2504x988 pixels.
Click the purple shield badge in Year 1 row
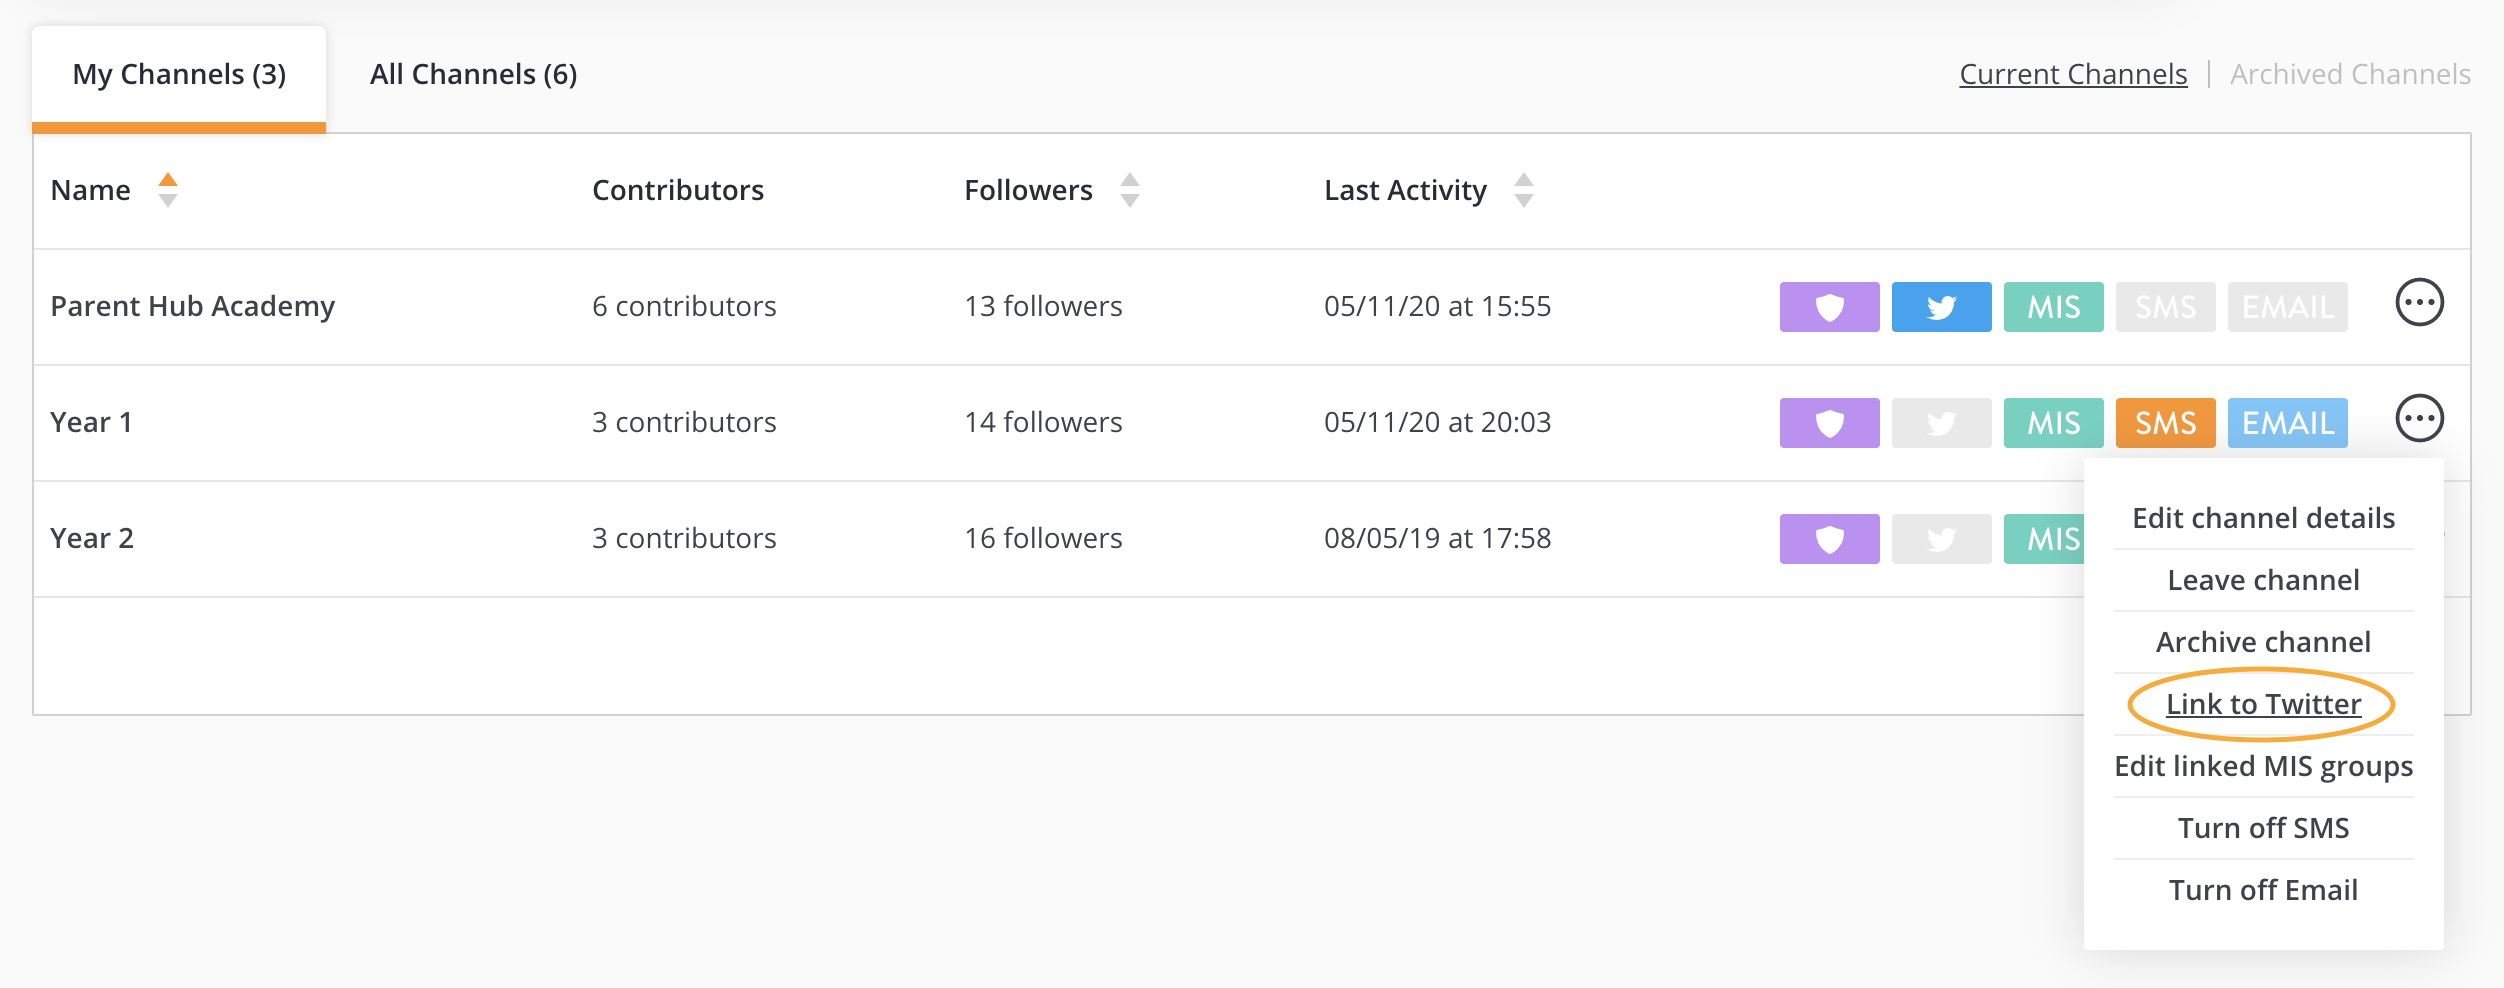[x=1829, y=423]
